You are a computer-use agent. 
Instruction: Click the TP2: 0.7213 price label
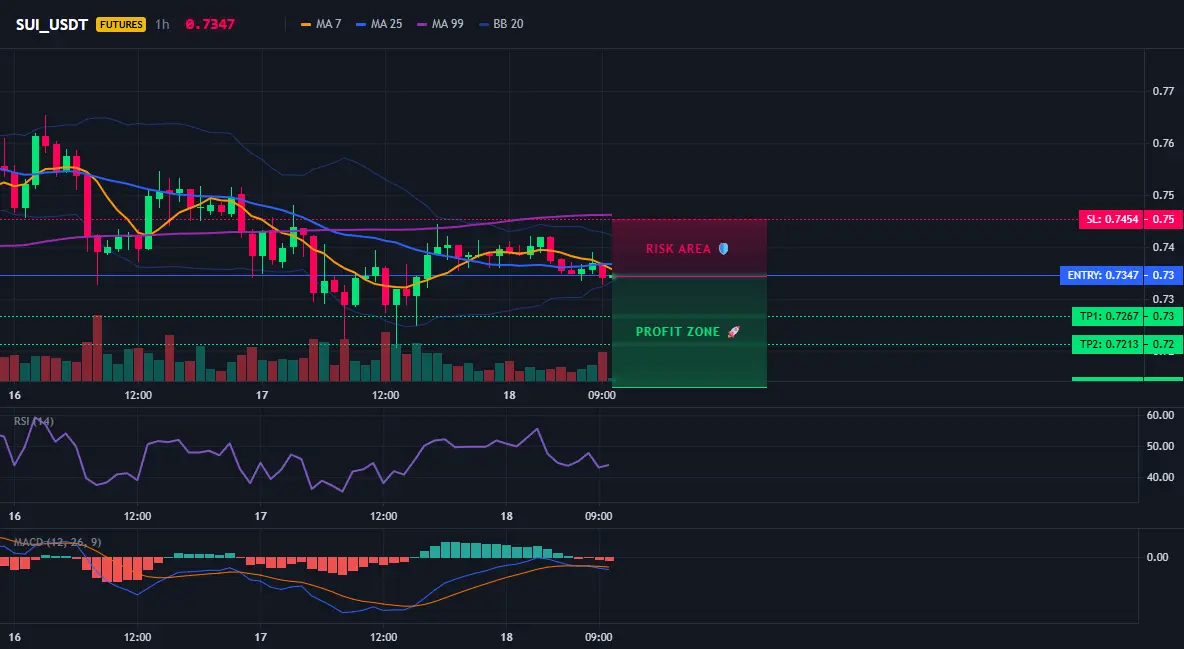tap(1108, 345)
